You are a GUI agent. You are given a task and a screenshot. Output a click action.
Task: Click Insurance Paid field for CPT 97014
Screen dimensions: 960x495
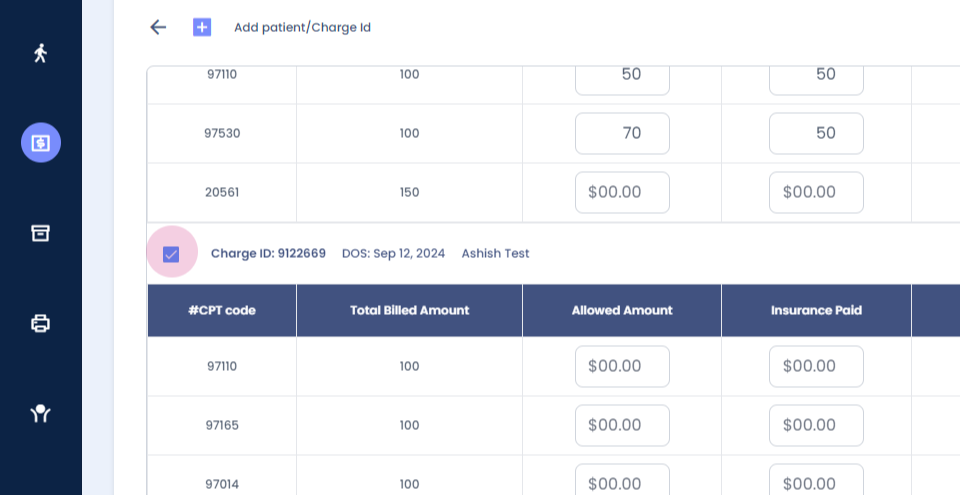(816, 484)
